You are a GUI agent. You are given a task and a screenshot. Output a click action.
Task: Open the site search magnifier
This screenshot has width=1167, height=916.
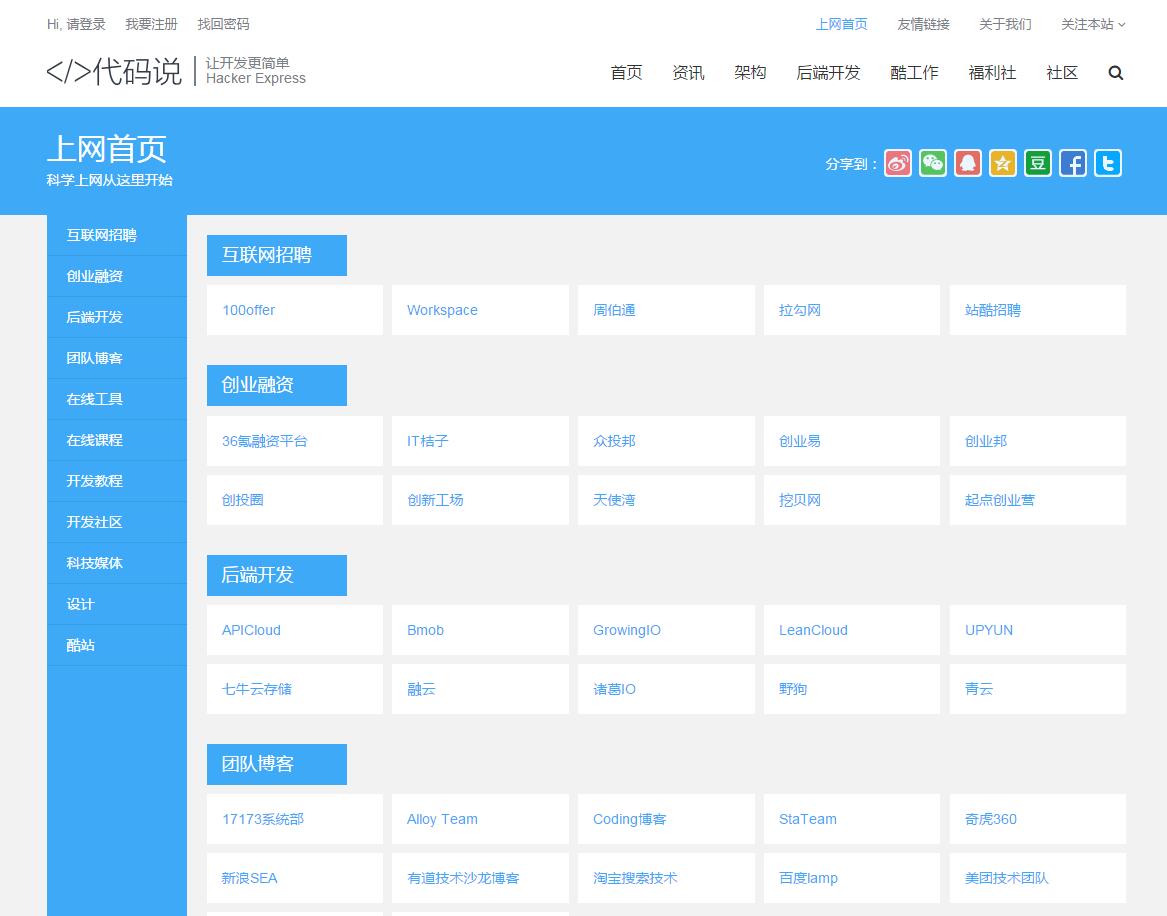click(x=1115, y=72)
